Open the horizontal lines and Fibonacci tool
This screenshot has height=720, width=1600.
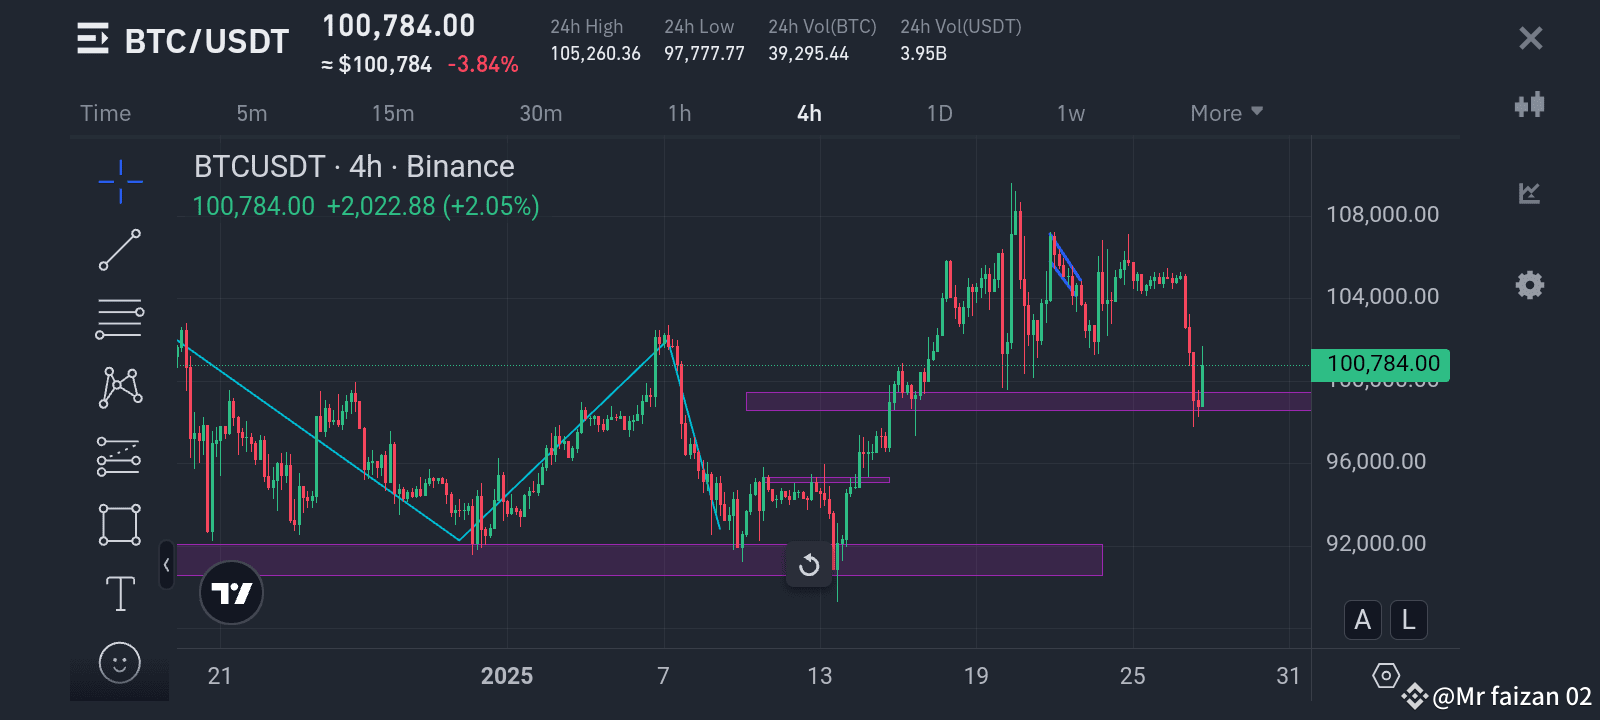120,319
